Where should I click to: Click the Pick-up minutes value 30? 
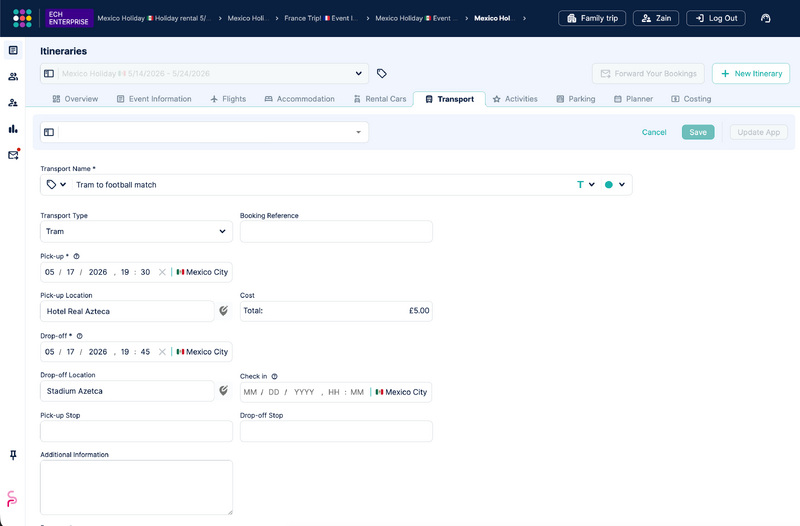point(145,272)
